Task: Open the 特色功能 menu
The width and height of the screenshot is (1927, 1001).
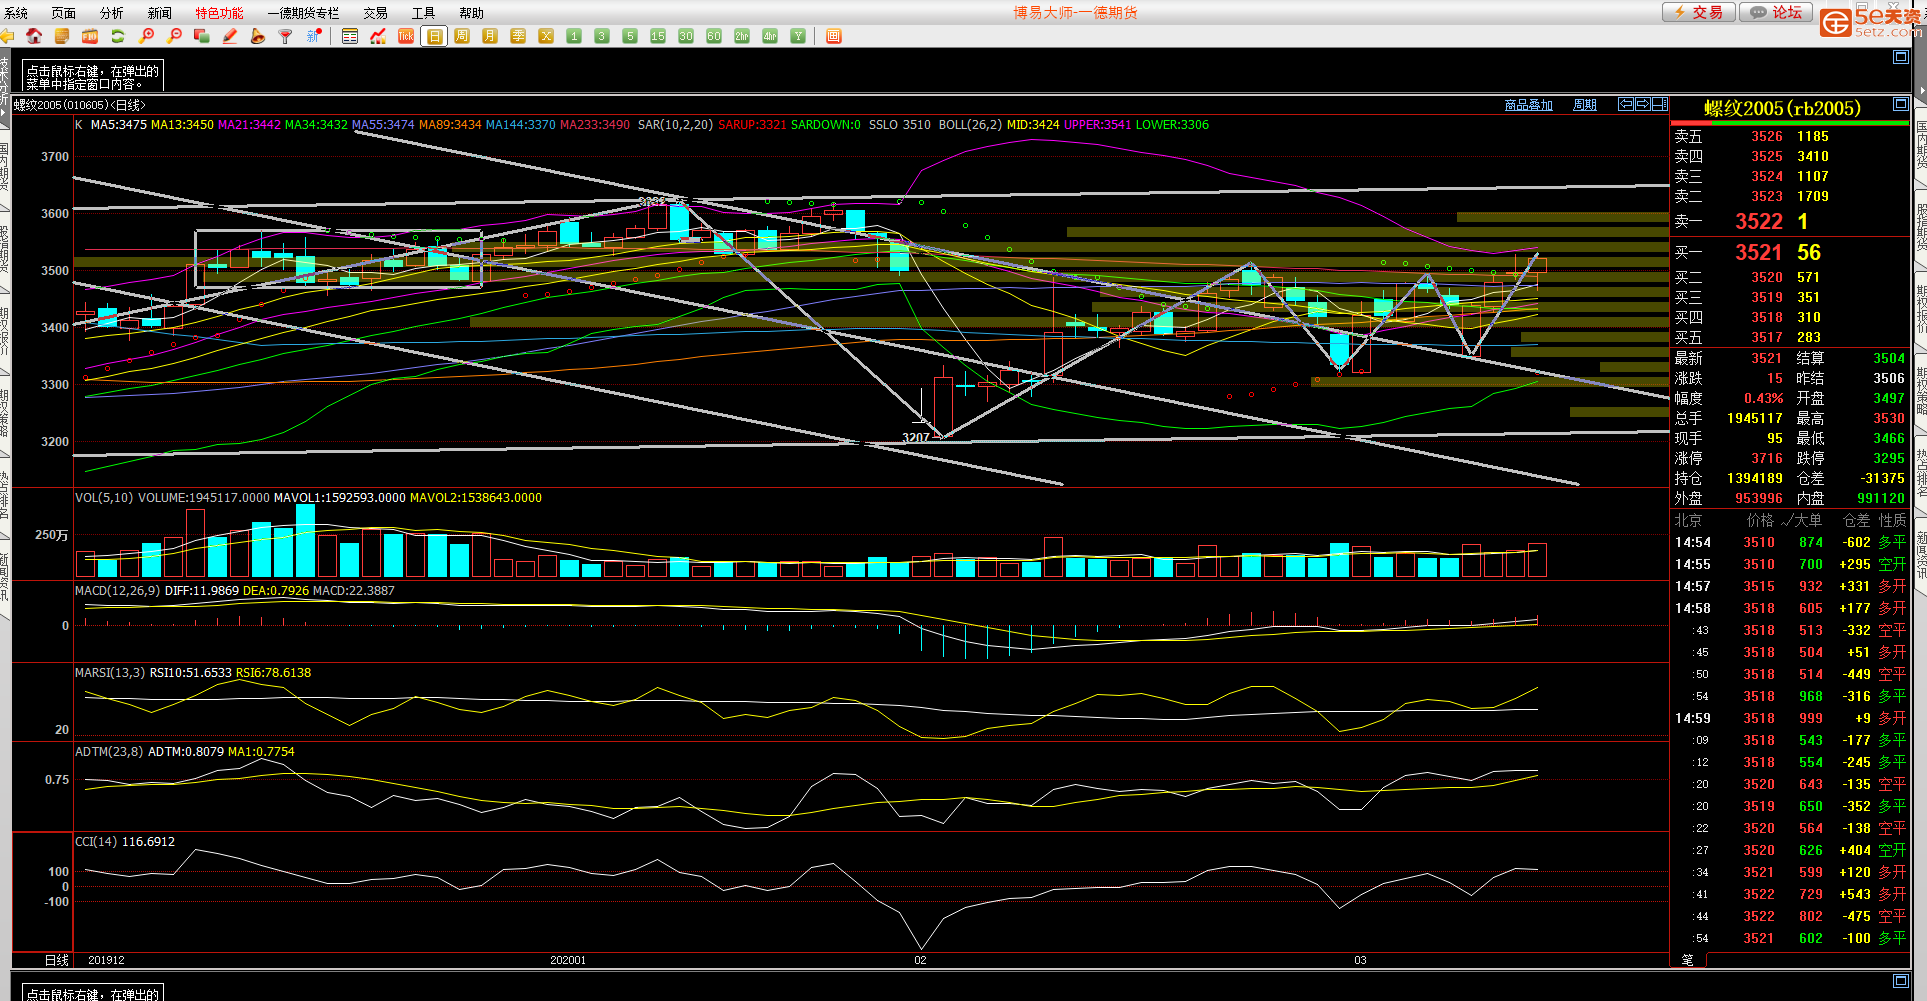Action: coord(219,13)
